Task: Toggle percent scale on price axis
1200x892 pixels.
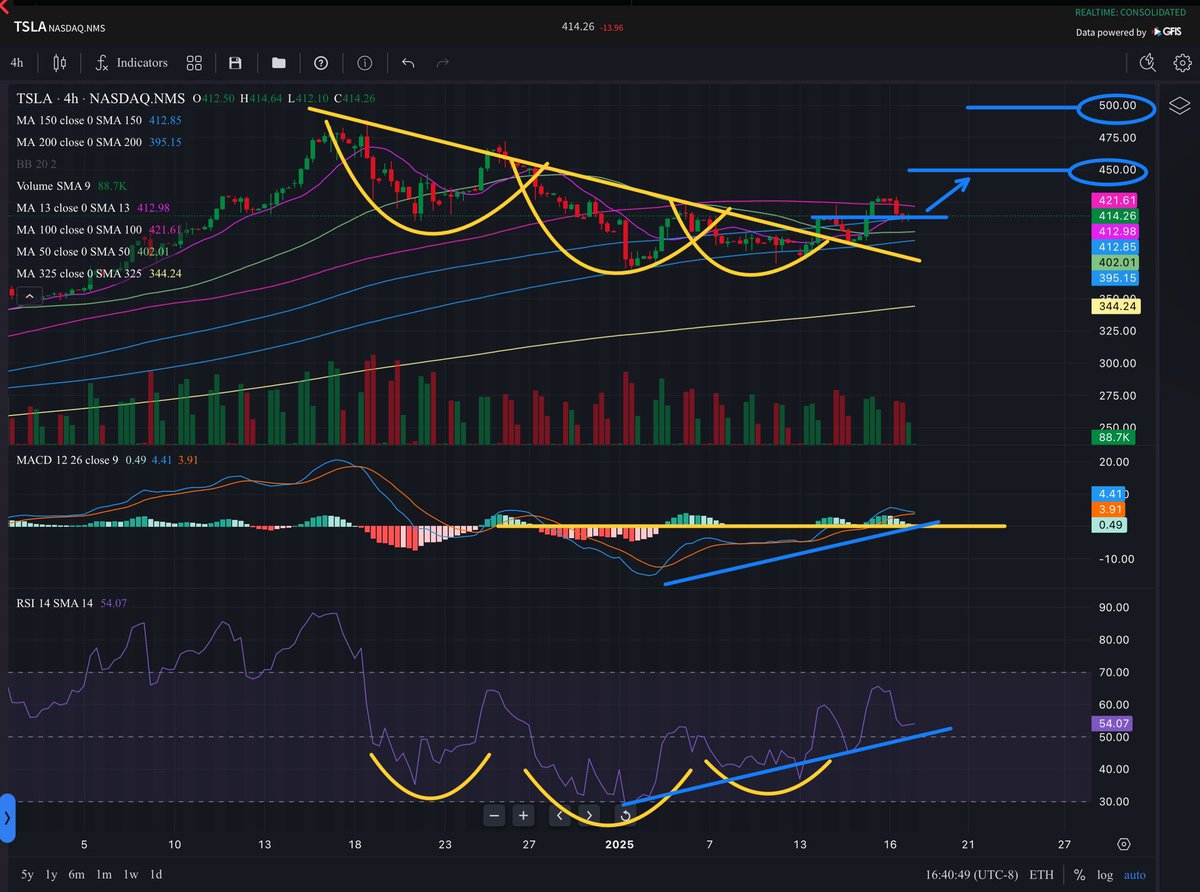Action: coord(1079,874)
